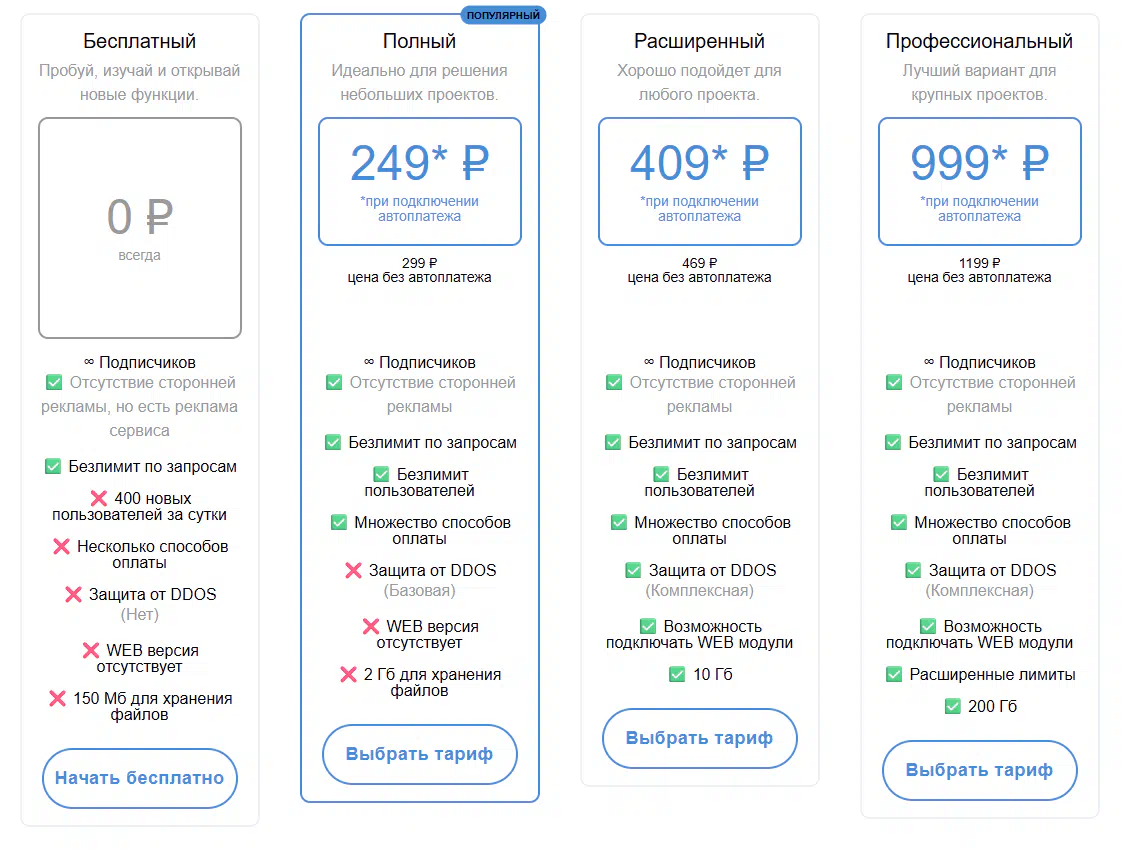1131x849 pixels.
Task: Click red cross beside 400 новых пользователей
Action: tap(99, 498)
